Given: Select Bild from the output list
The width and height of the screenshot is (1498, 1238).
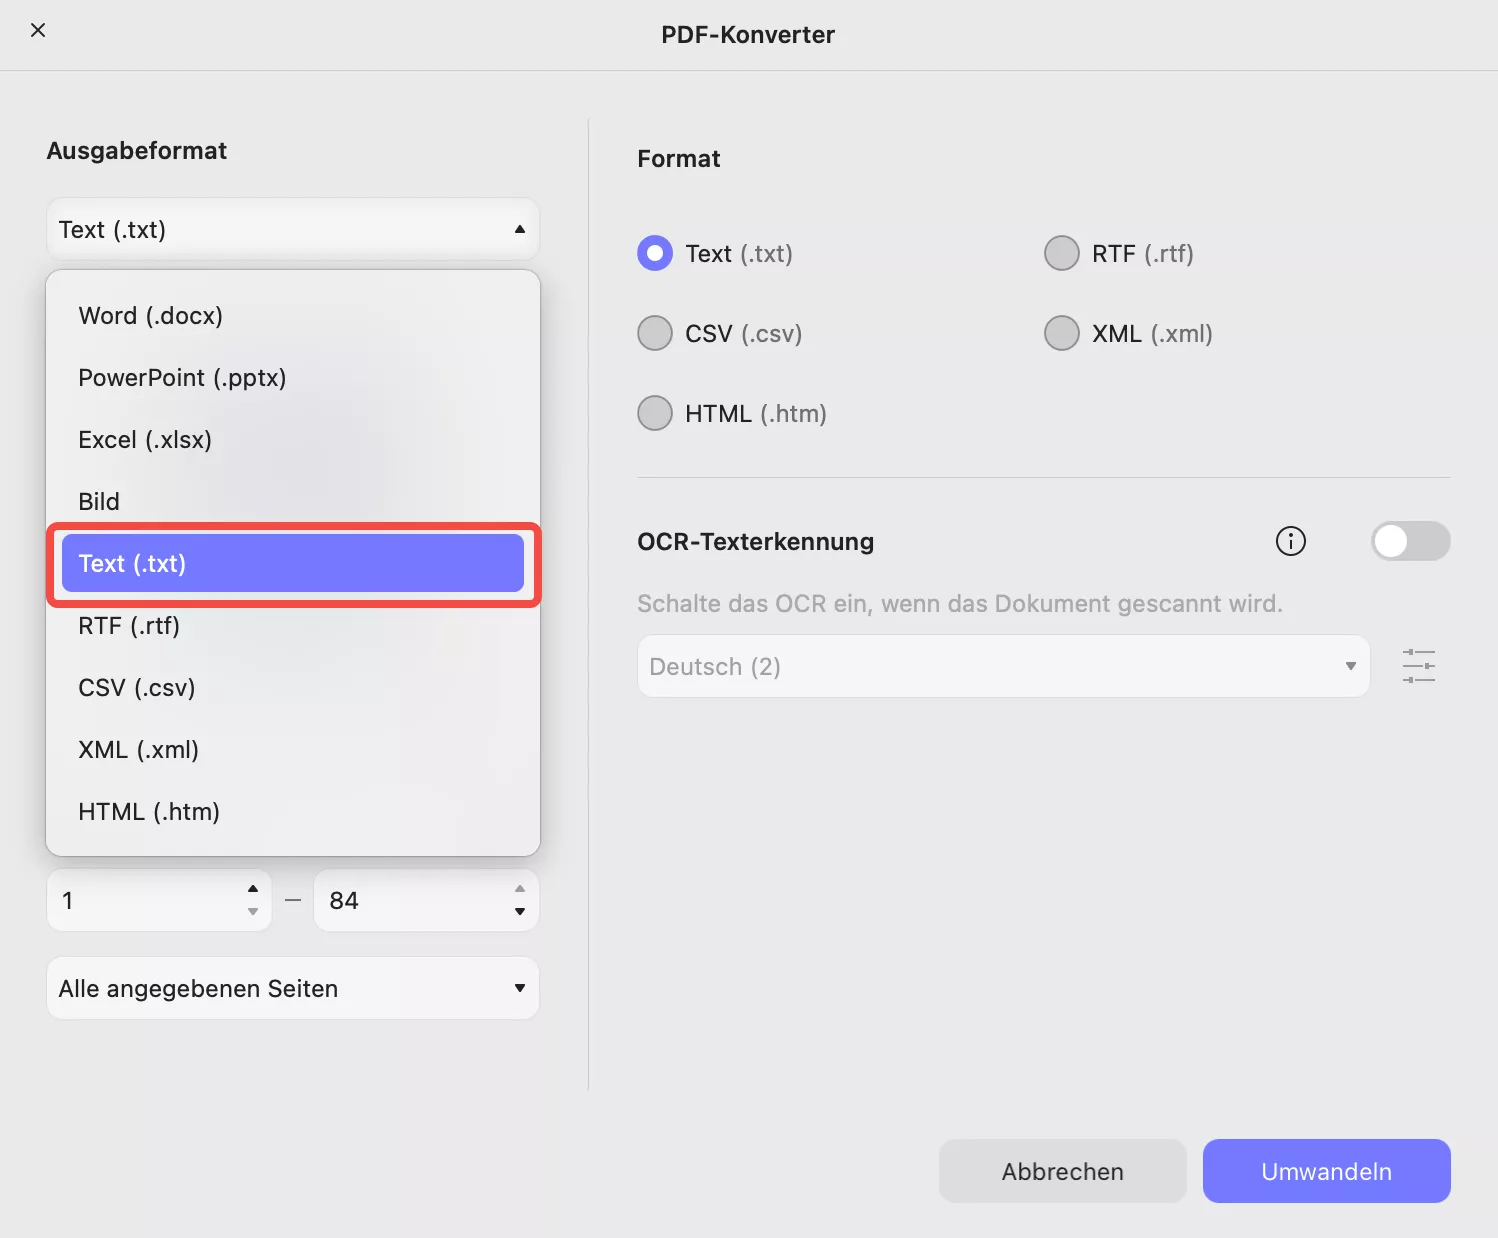Looking at the screenshot, I should (99, 501).
